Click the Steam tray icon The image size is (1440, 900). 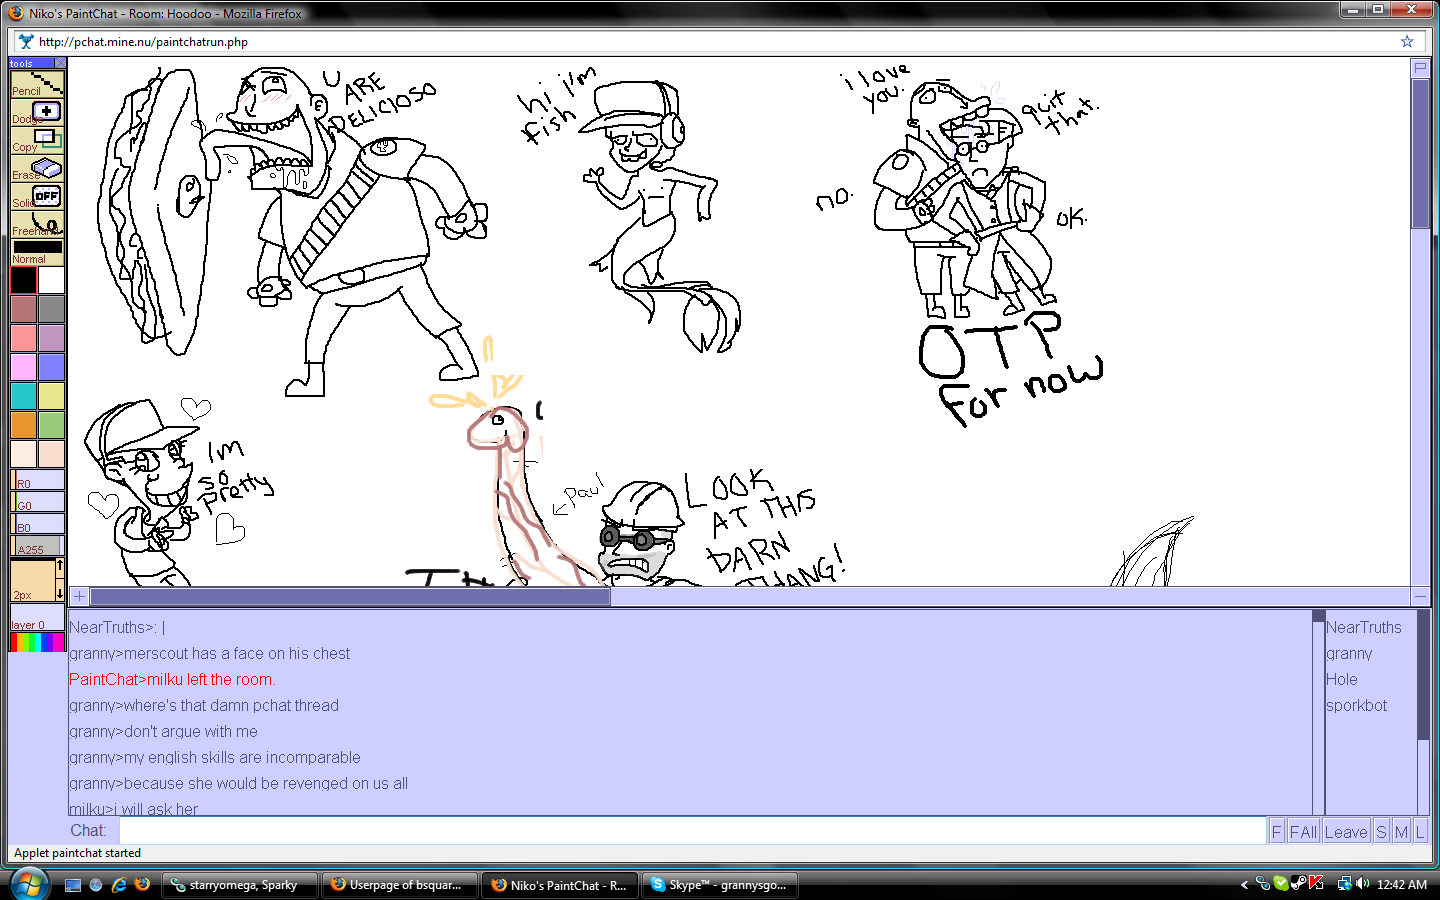[x=1298, y=884]
